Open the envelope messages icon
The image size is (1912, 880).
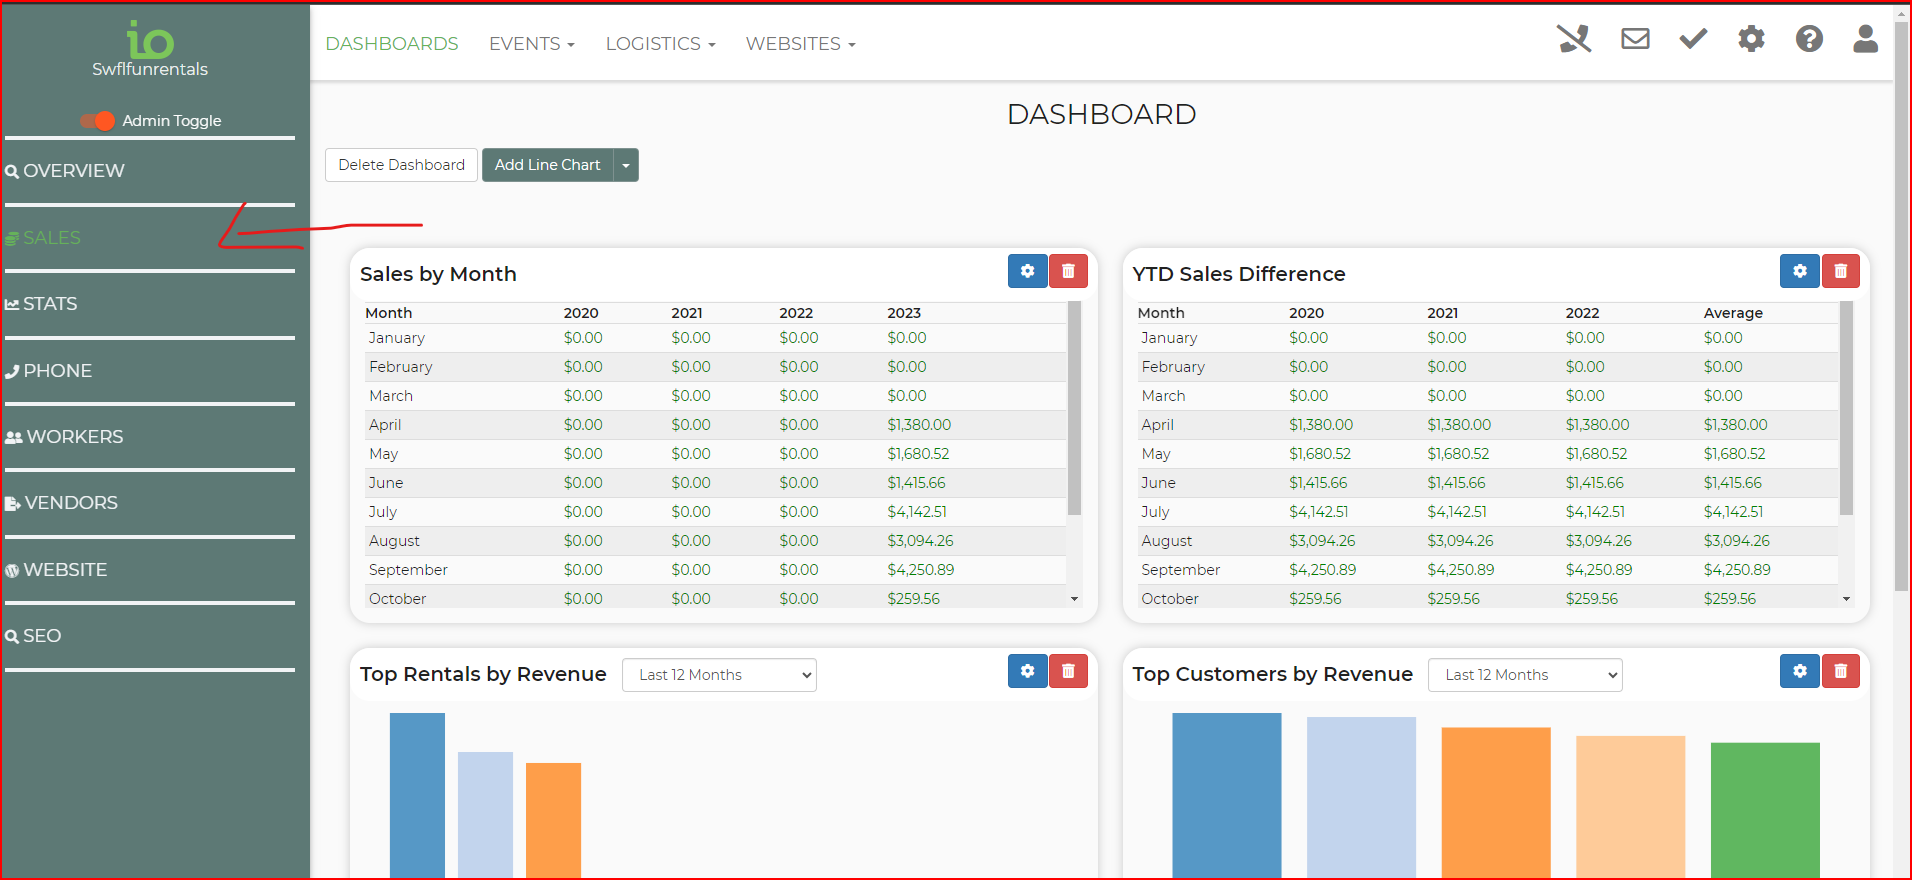(1635, 39)
